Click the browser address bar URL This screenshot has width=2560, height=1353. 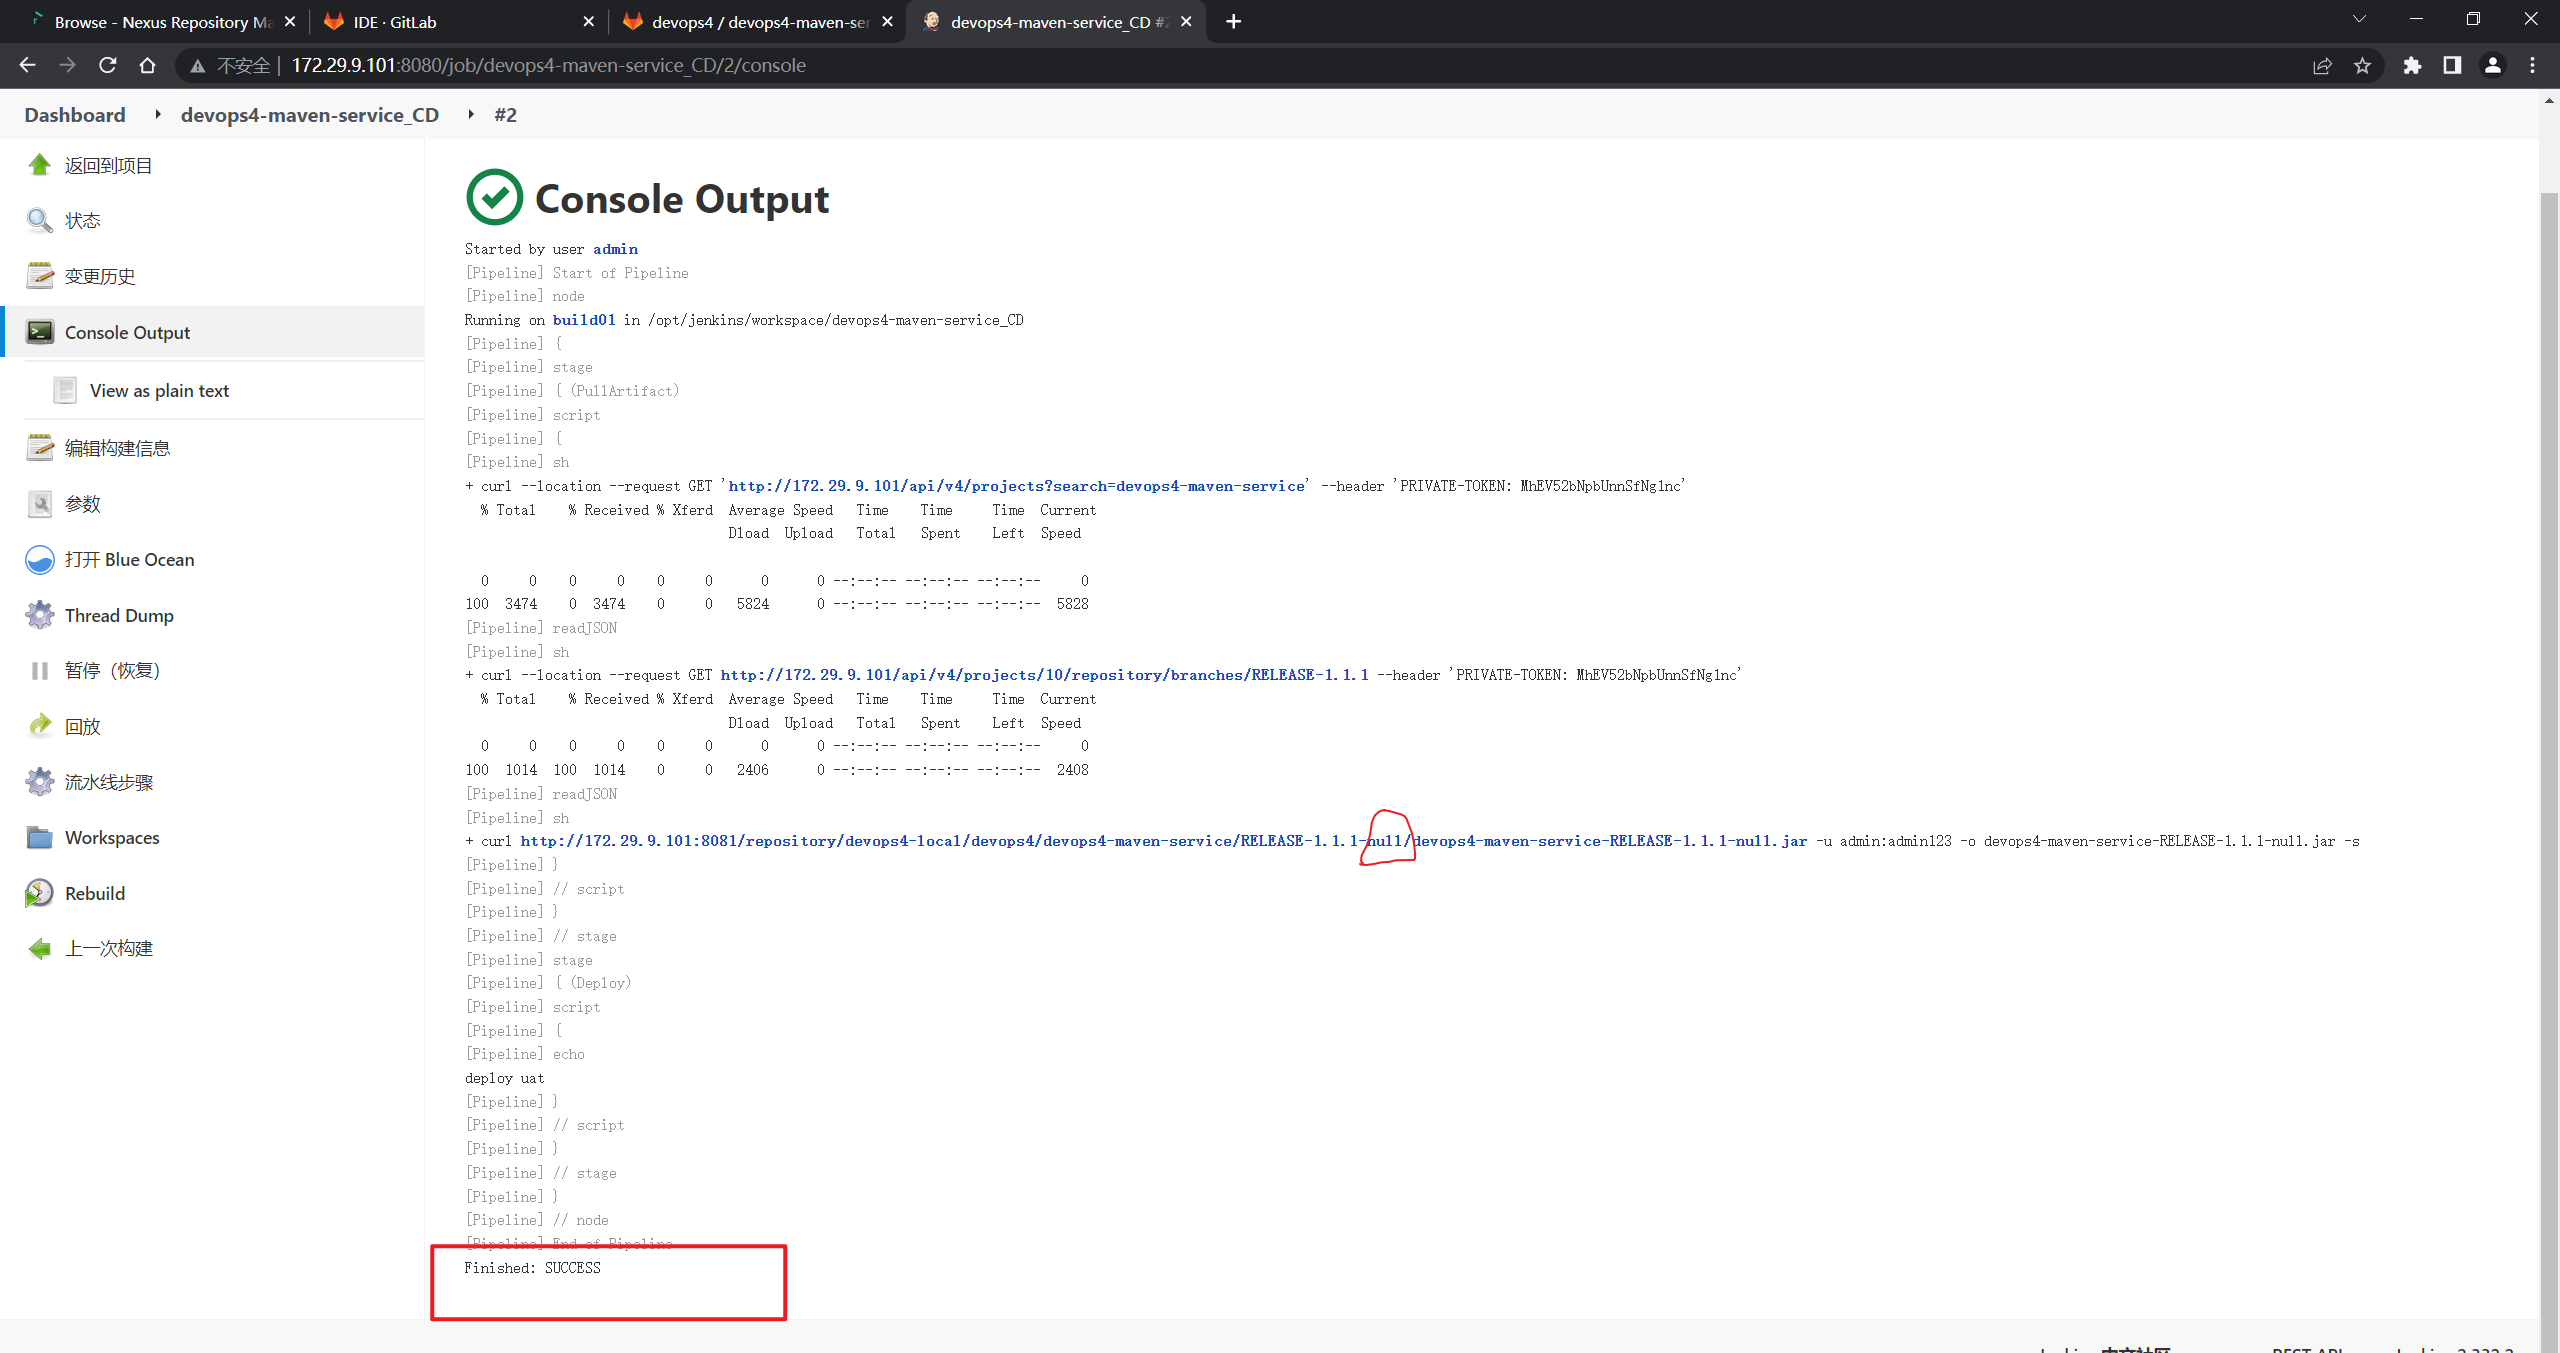pos(548,66)
